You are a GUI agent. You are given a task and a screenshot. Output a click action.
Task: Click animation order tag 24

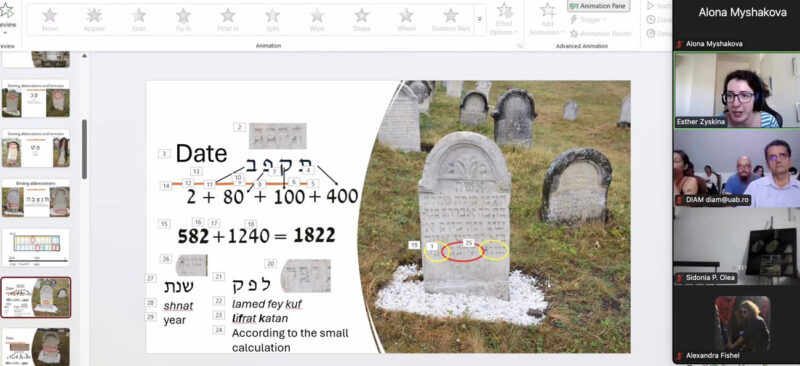tap(219, 330)
